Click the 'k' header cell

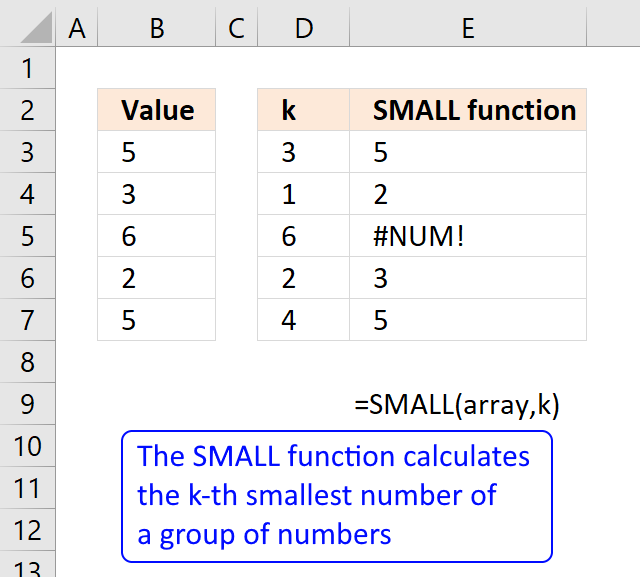point(304,110)
